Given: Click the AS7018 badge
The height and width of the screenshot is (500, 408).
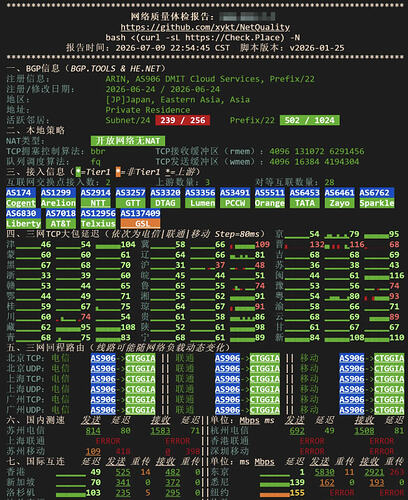Looking at the screenshot, I should (61, 213).
